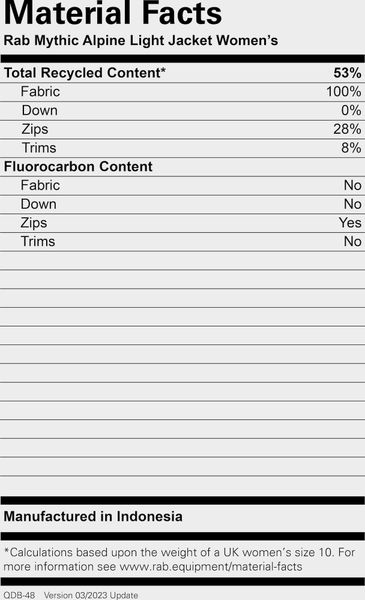Click the Zips row under recycled content

[182, 129]
